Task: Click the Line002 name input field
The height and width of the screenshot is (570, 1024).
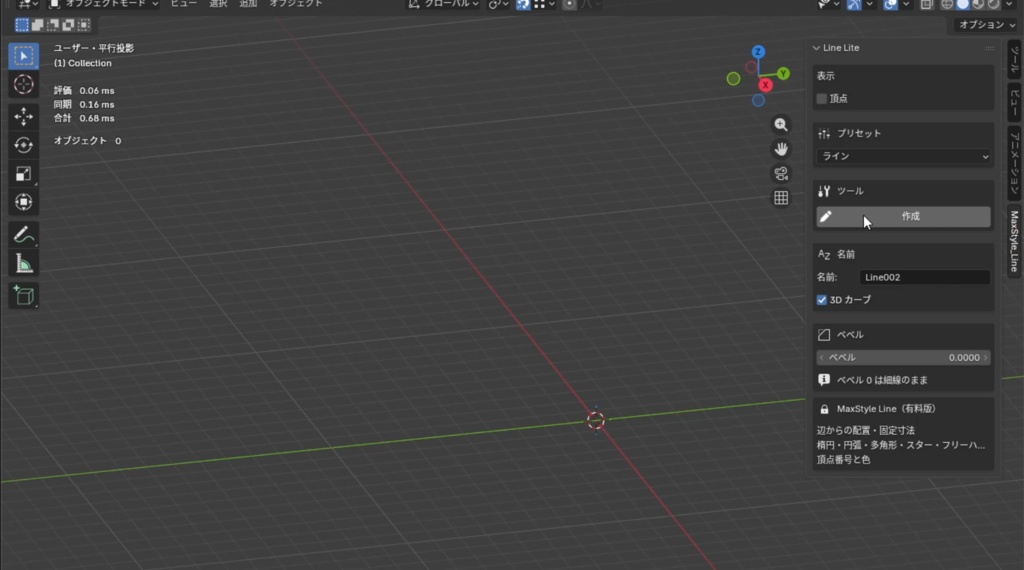Action: coord(924,277)
